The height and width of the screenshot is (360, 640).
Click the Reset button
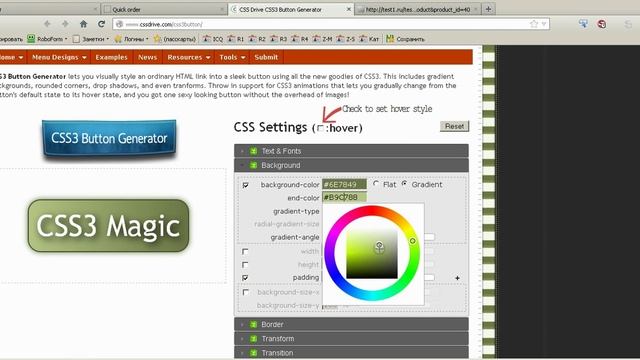tap(454, 127)
